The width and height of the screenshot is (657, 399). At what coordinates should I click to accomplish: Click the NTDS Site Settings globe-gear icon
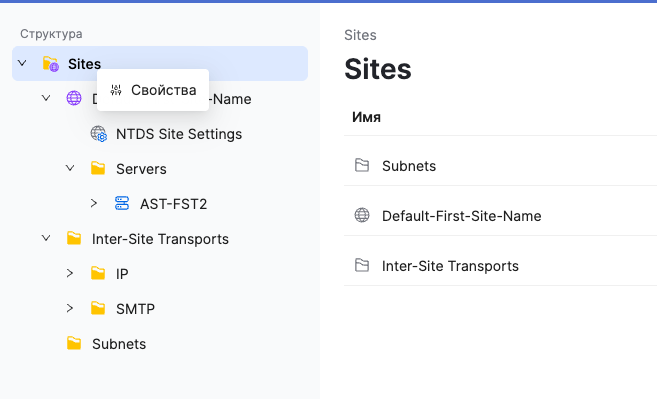pyautogui.click(x=98, y=134)
